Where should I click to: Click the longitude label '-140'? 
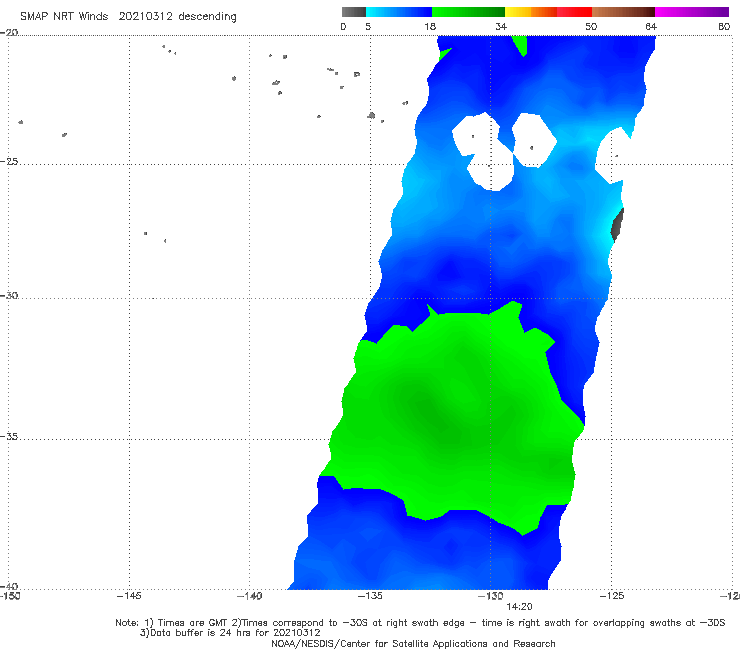pyautogui.click(x=249, y=596)
